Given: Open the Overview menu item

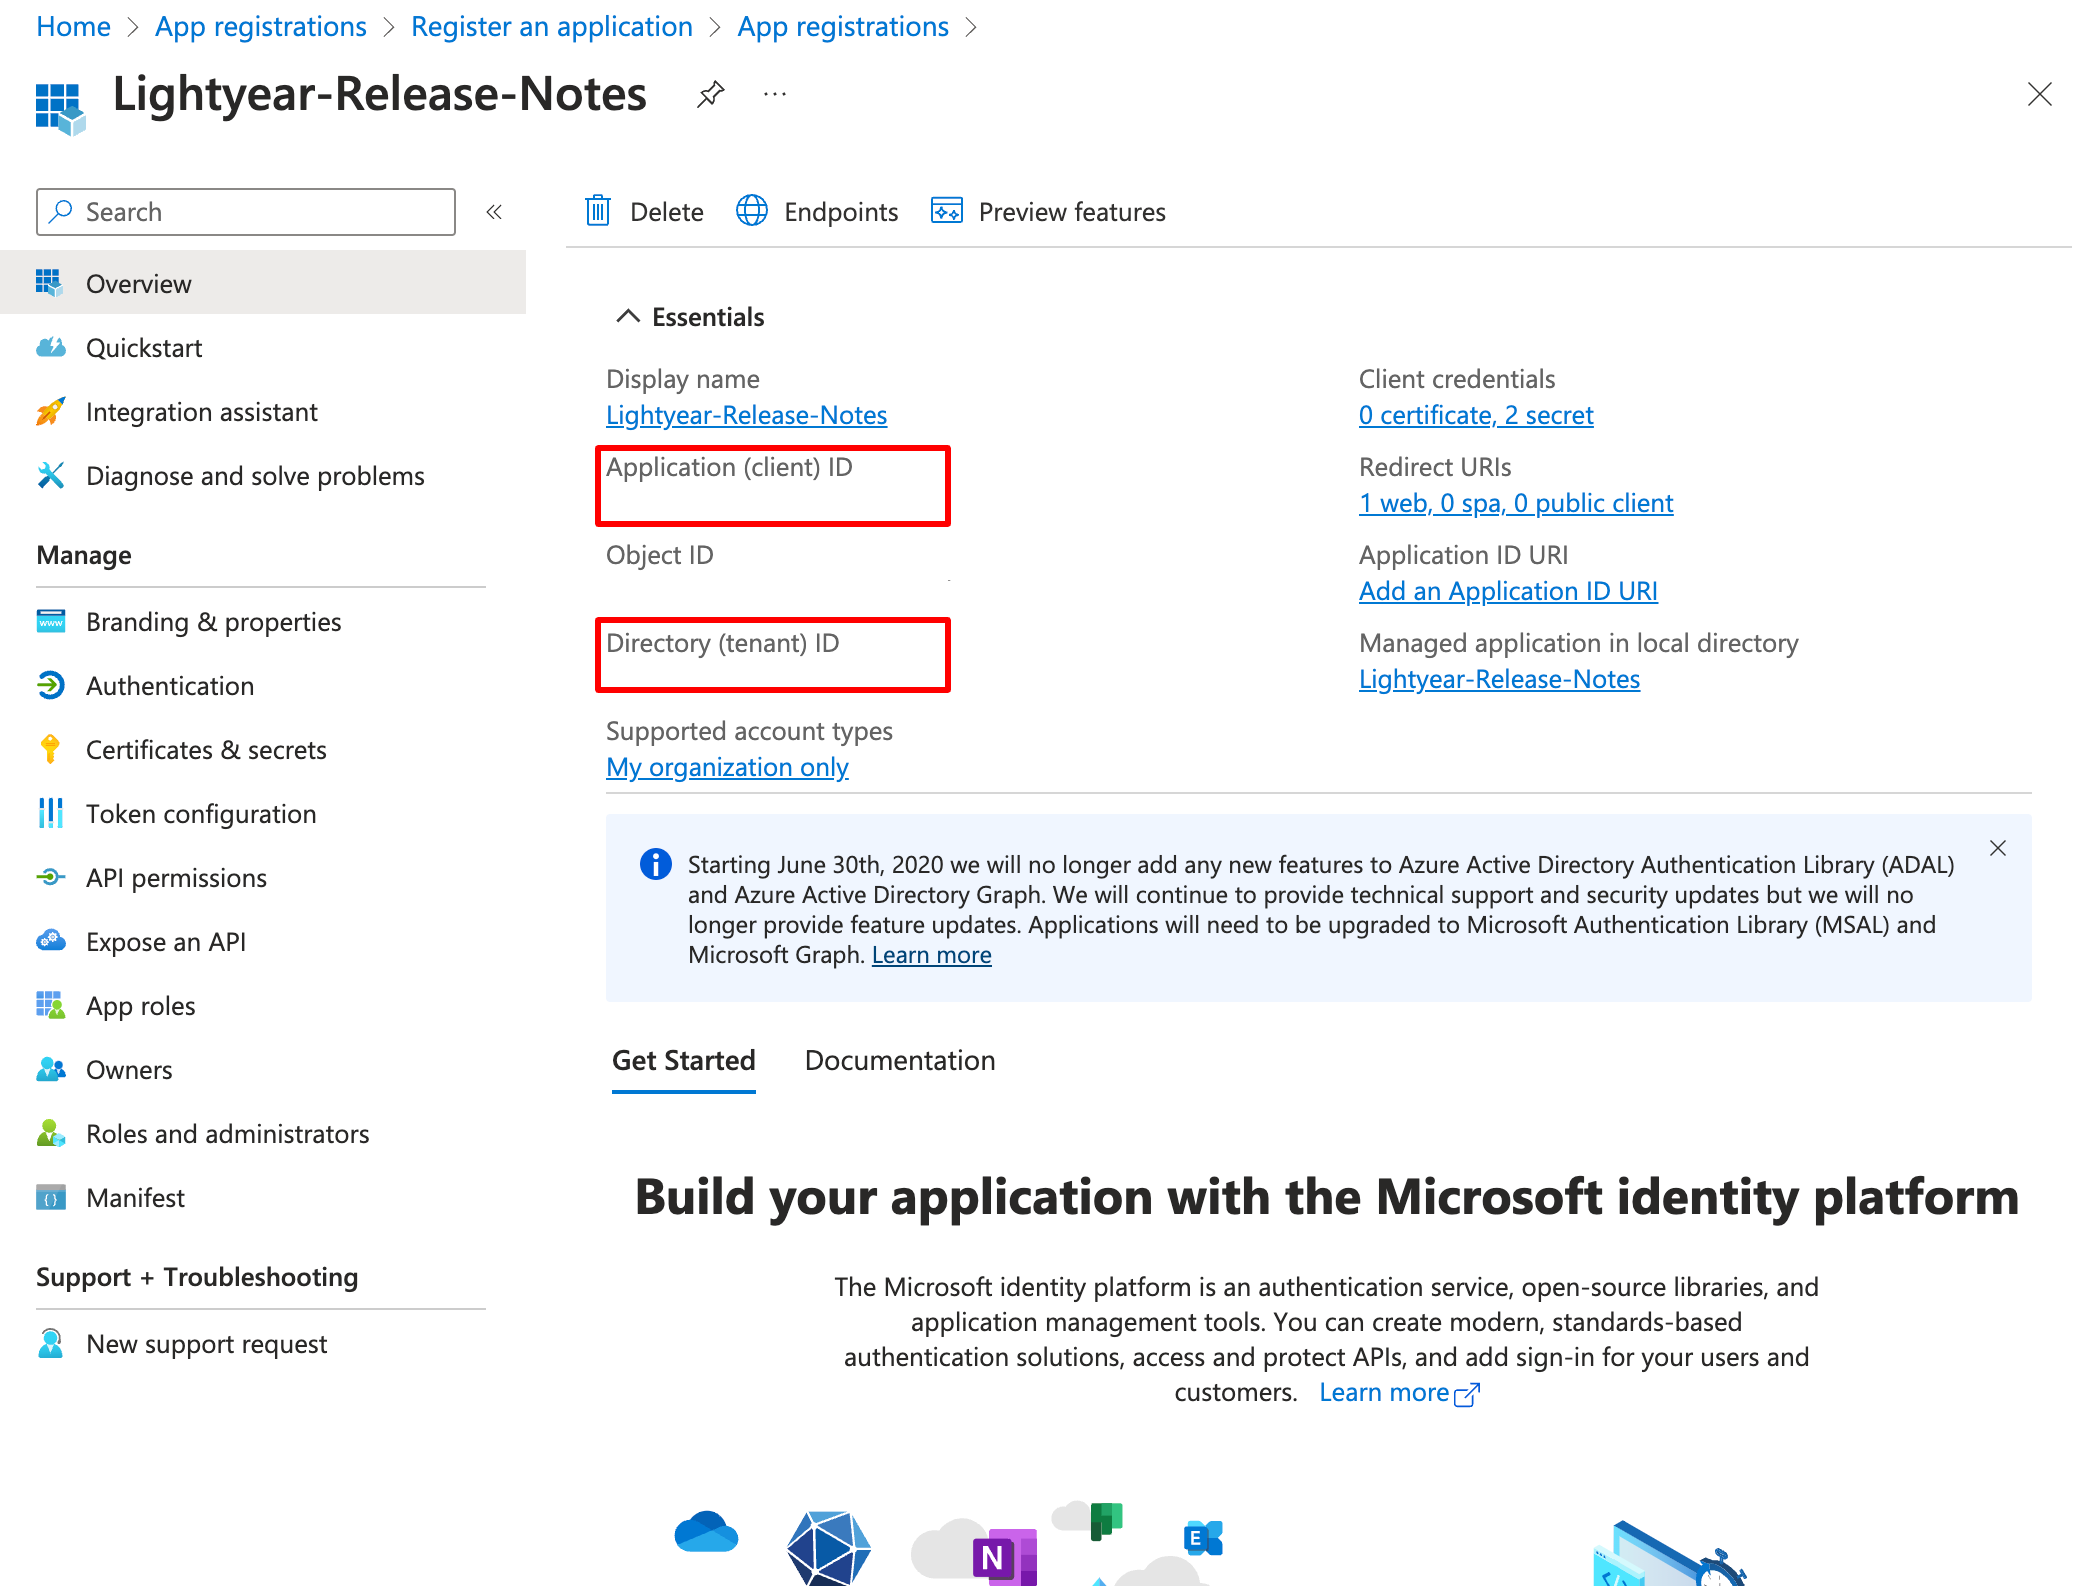Looking at the screenshot, I should click(263, 283).
